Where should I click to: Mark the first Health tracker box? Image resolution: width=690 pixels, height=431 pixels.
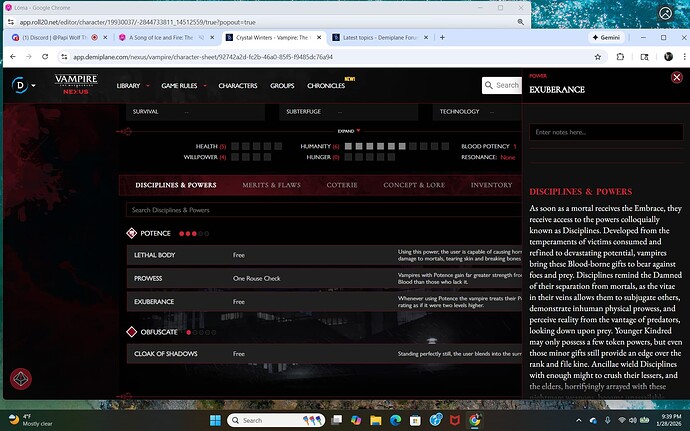(x=235, y=146)
